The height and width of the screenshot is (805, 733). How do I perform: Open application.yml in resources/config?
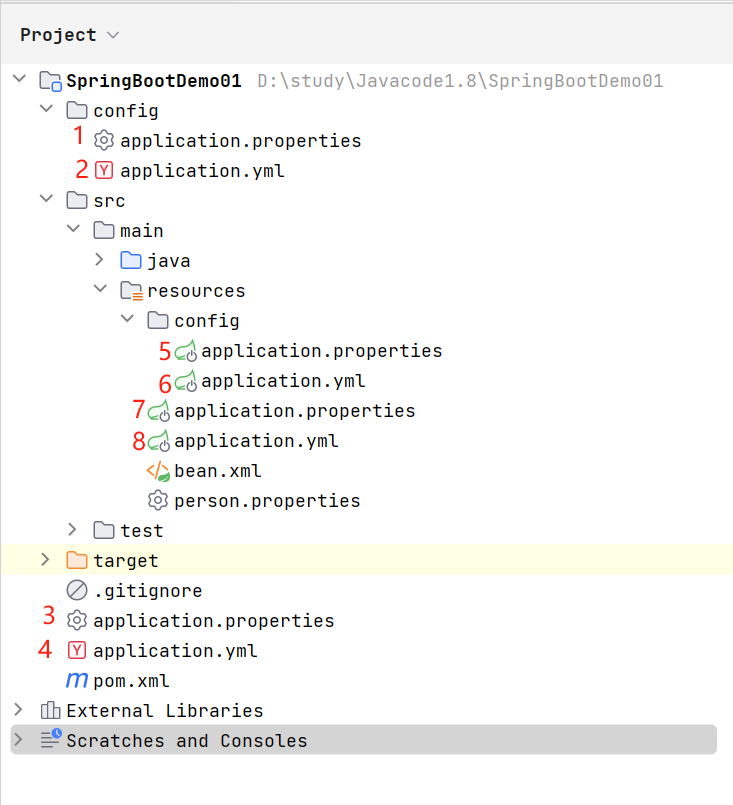click(x=283, y=381)
